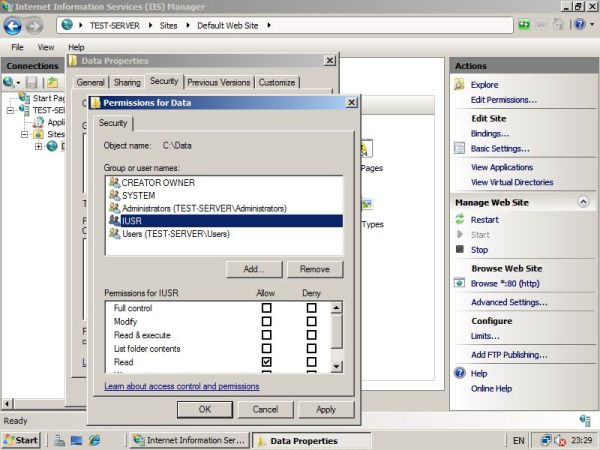The image size is (600, 450).
Task: Click Edit Permissions... in Actions pane
Action: [504, 100]
